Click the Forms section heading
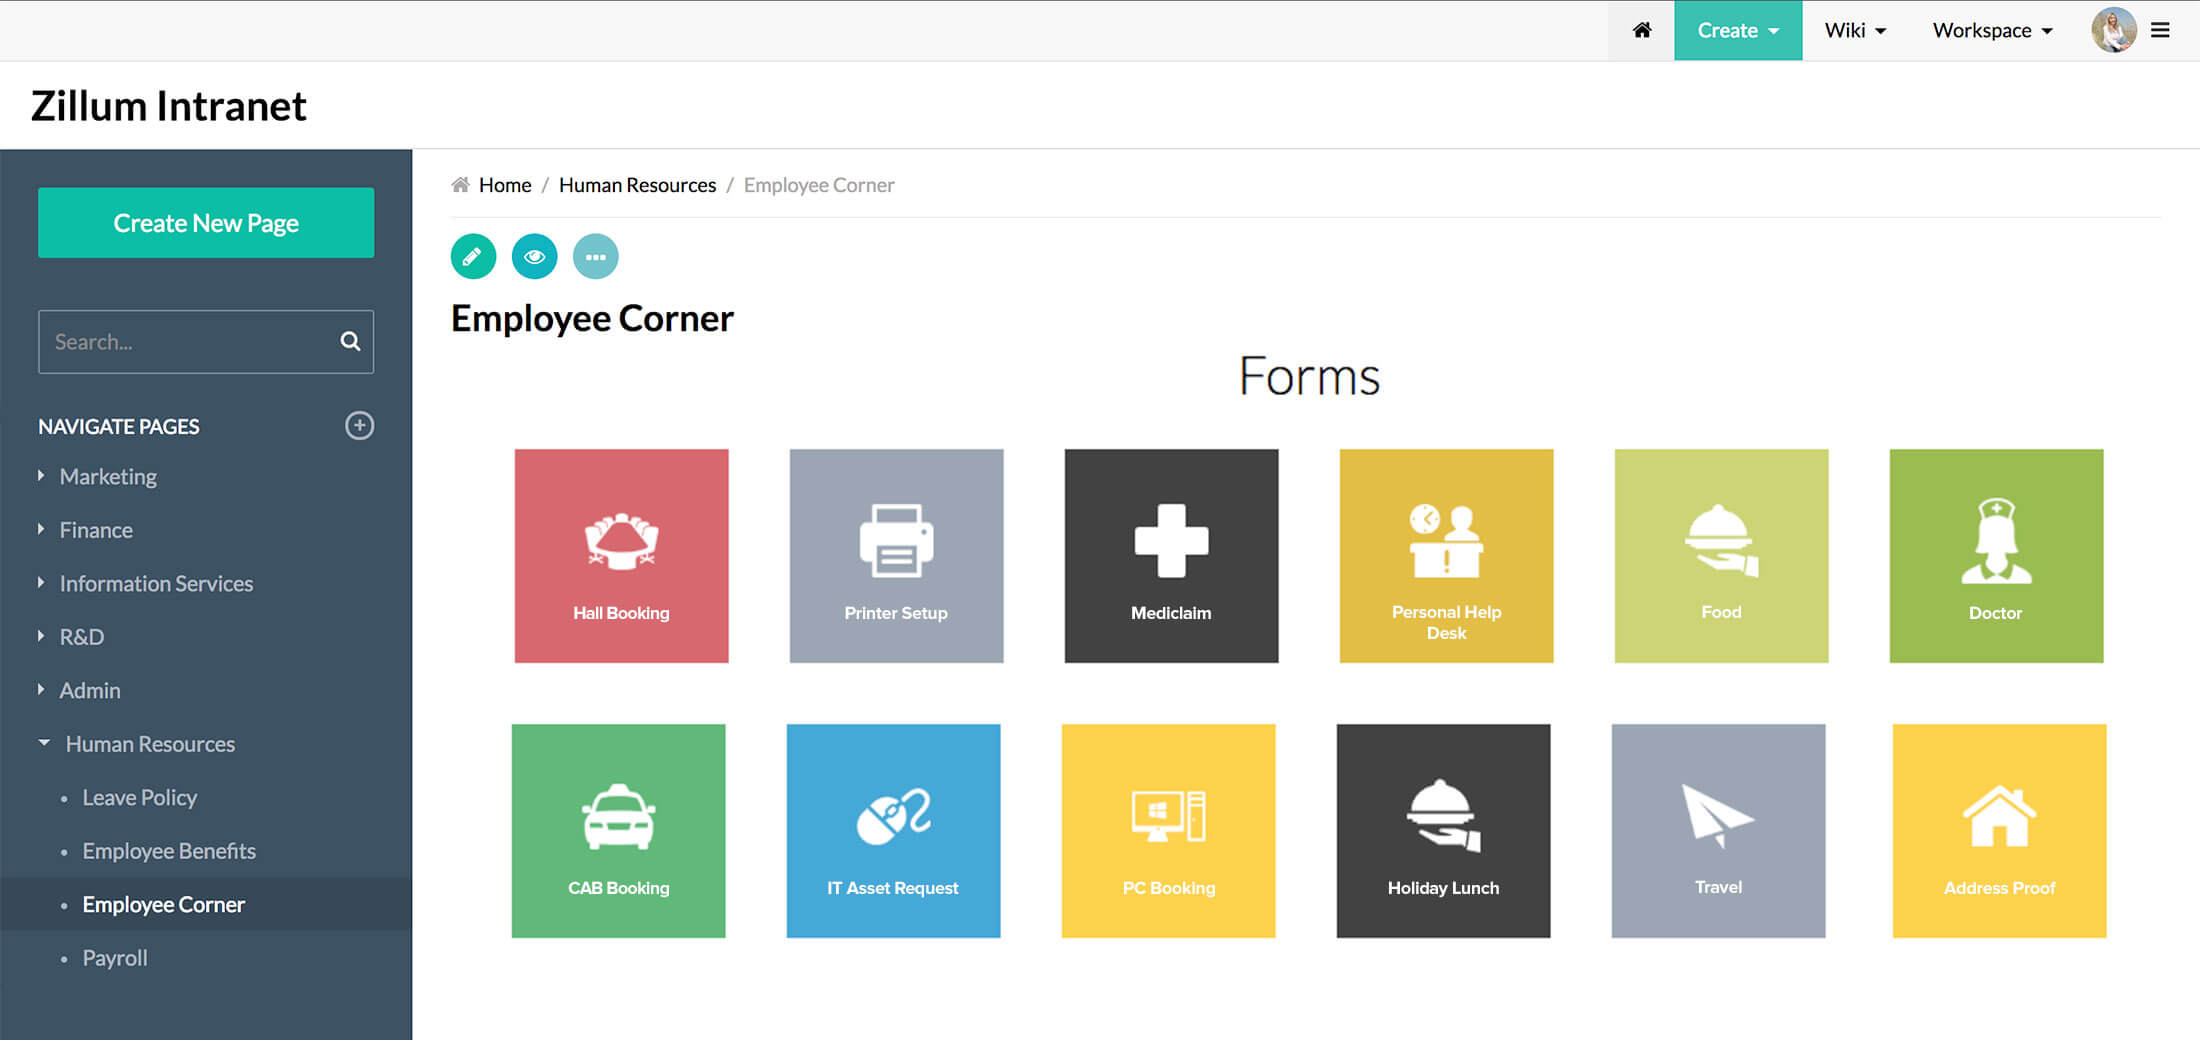 (x=1309, y=376)
